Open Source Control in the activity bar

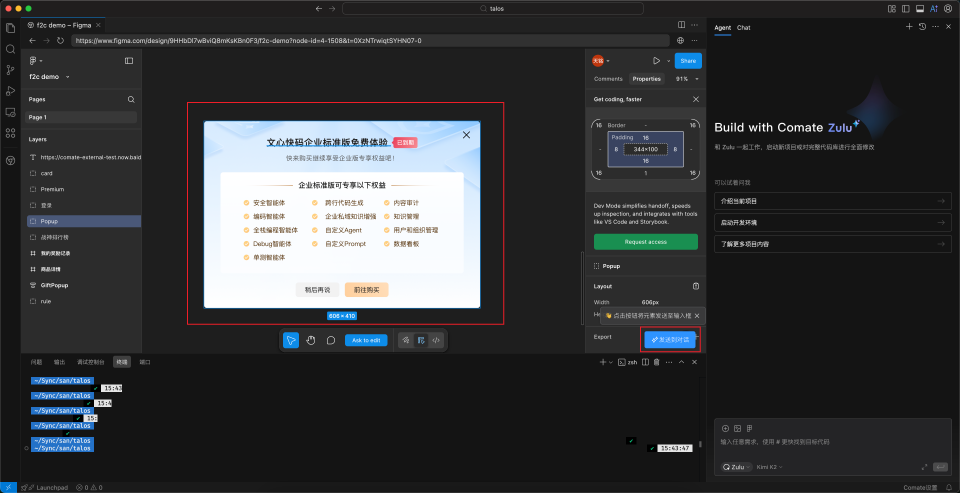[10, 70]
